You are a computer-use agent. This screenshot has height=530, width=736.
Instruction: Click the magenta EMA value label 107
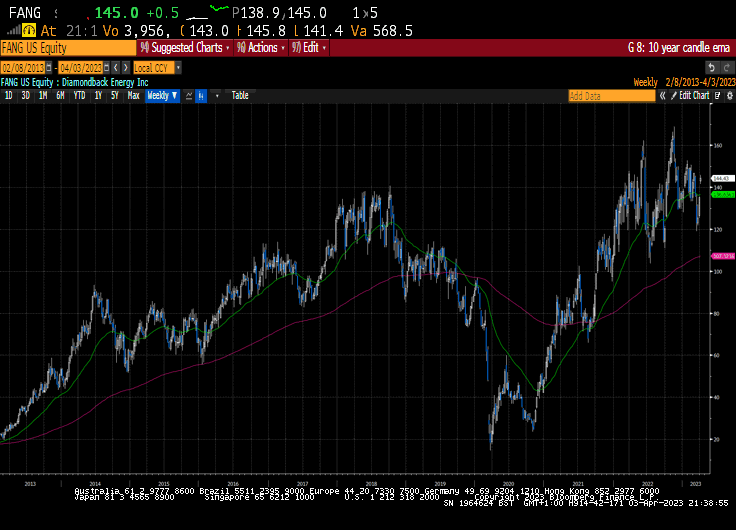[723, 256]
